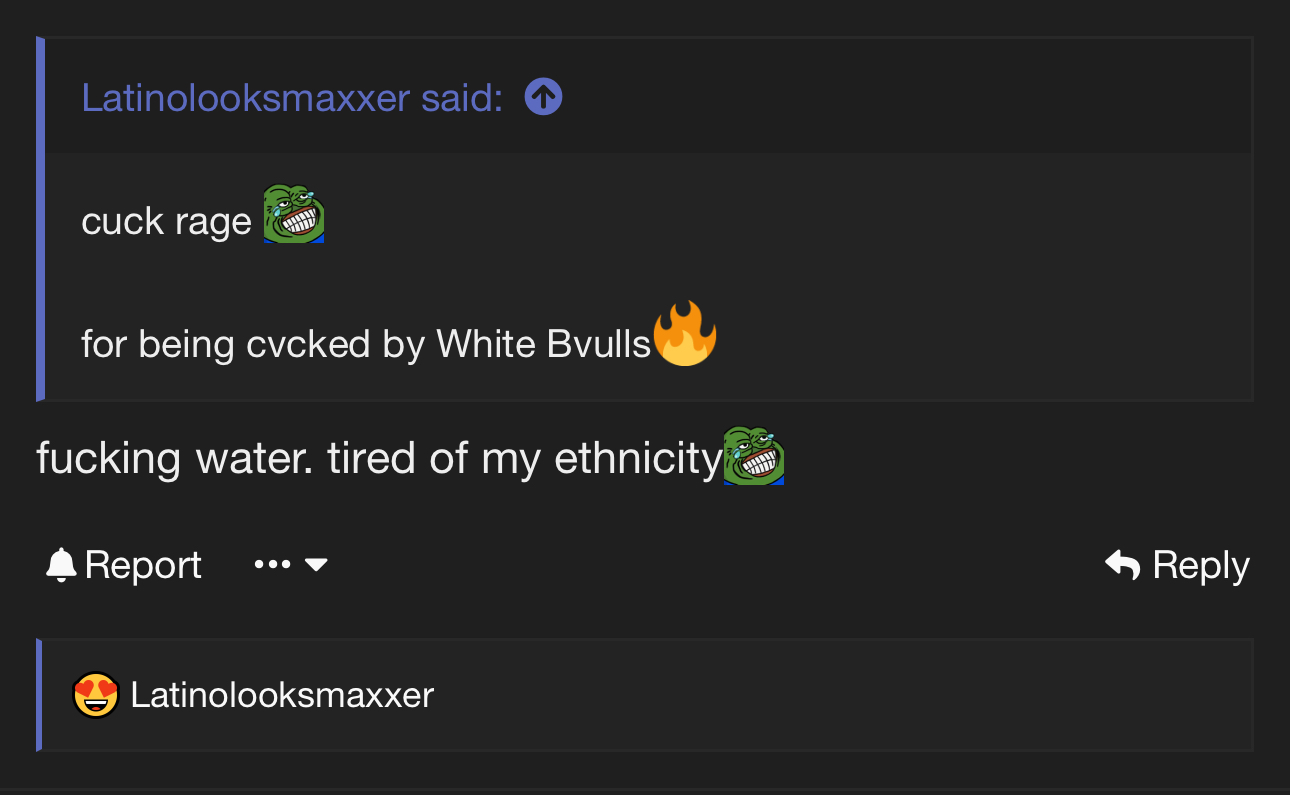Open 'Latinolooksmaxxer said:' quote link

click(291, 97)
